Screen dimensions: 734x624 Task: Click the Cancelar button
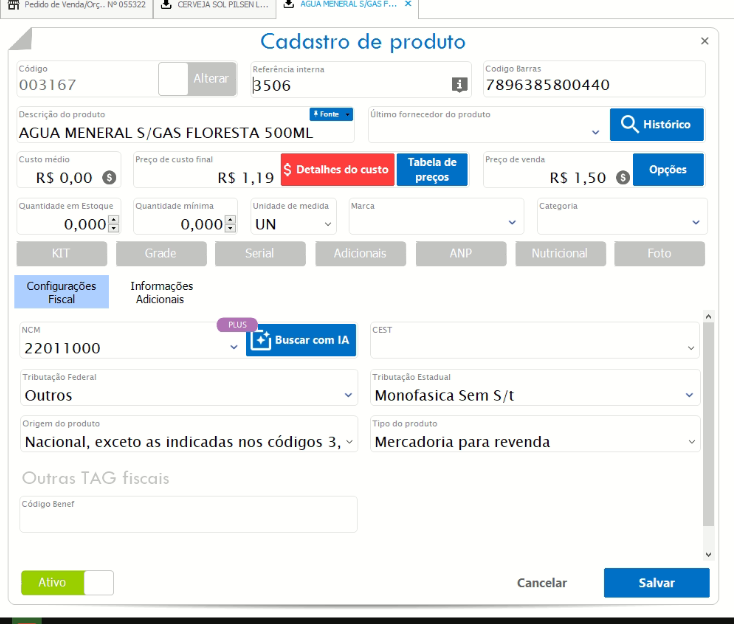click(x=541, y=583)
